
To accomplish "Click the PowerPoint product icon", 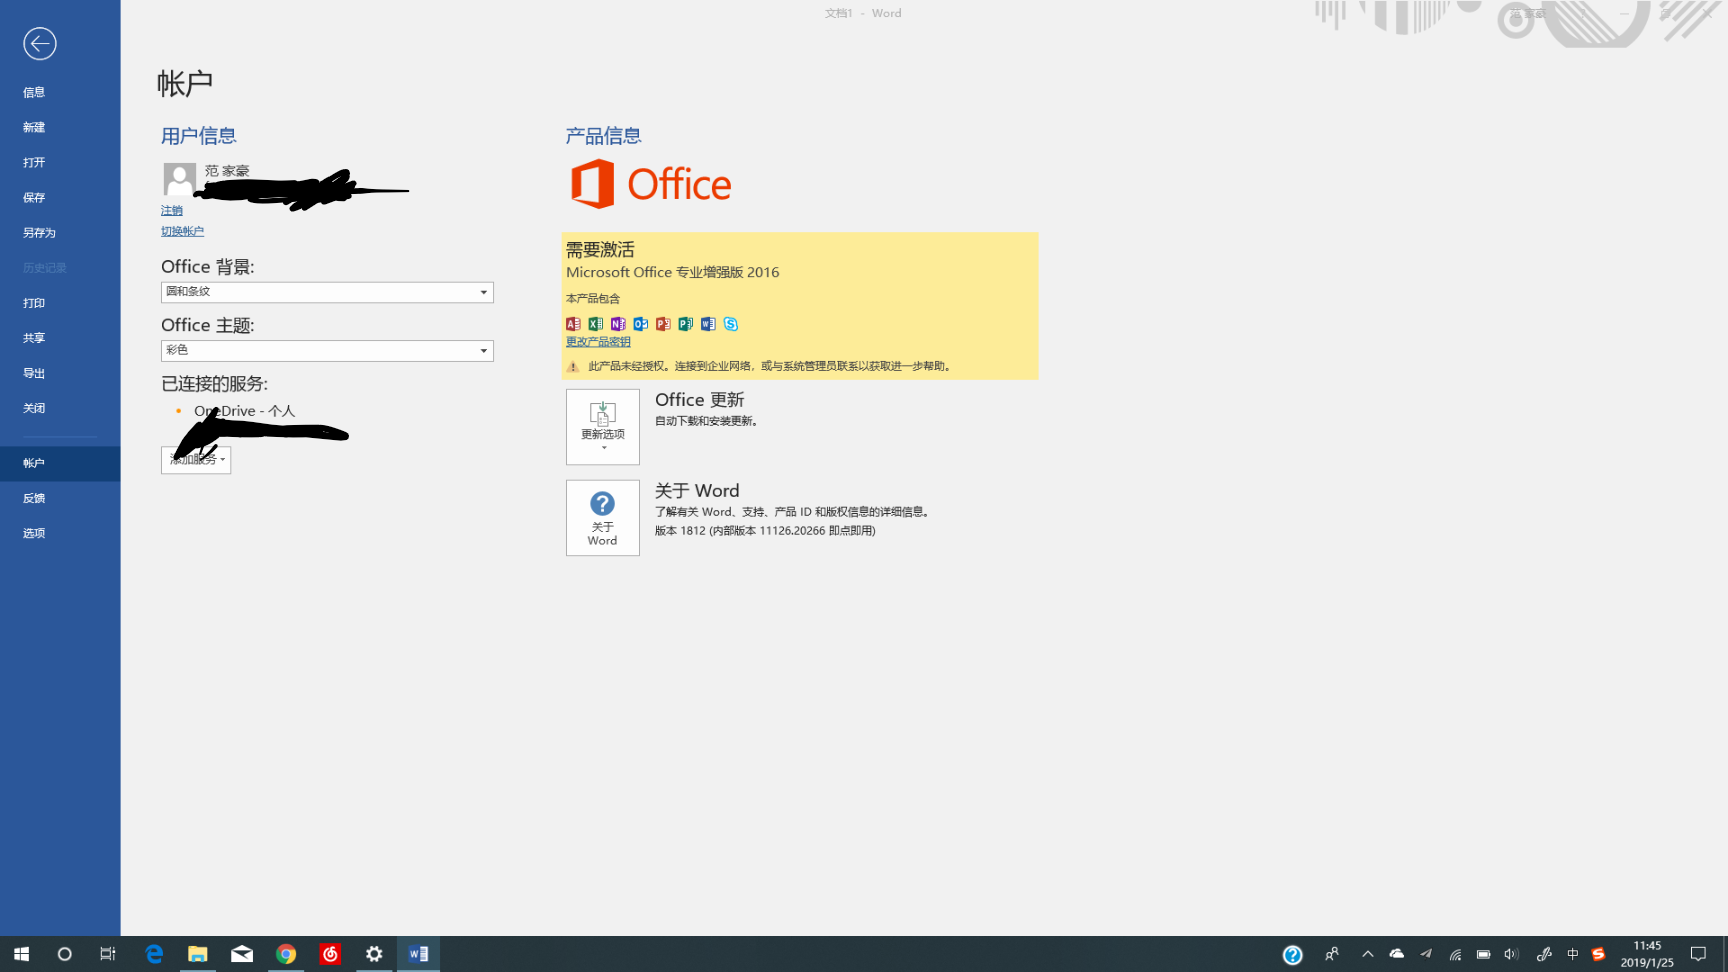I will [x=663, y=324].
